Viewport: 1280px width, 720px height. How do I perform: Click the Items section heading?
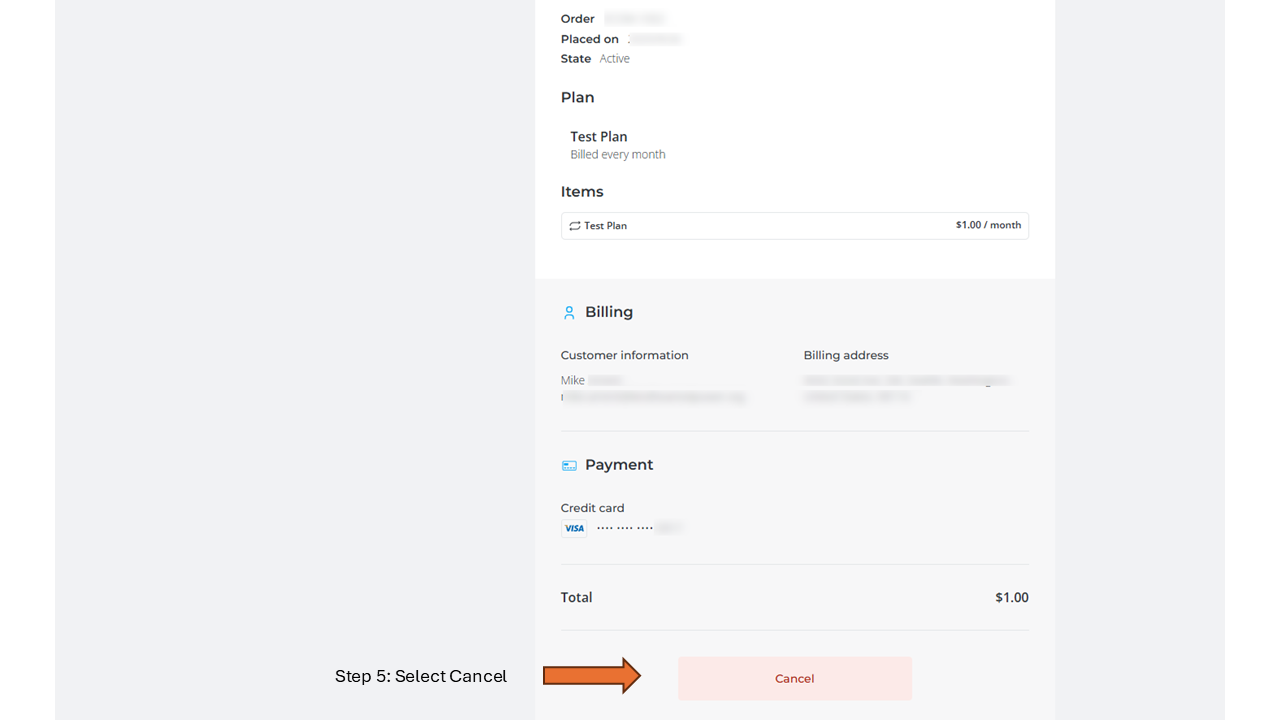click(x=582, y=192)
